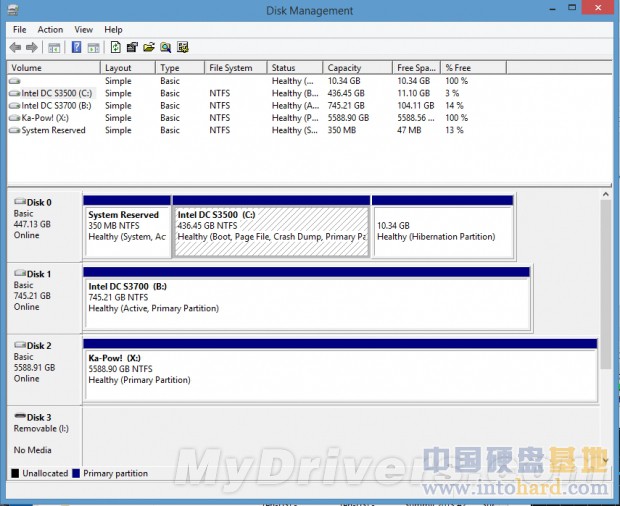Open the File menu
The width and height of the screenshot is (620, 506).
[x=19, y=30]
